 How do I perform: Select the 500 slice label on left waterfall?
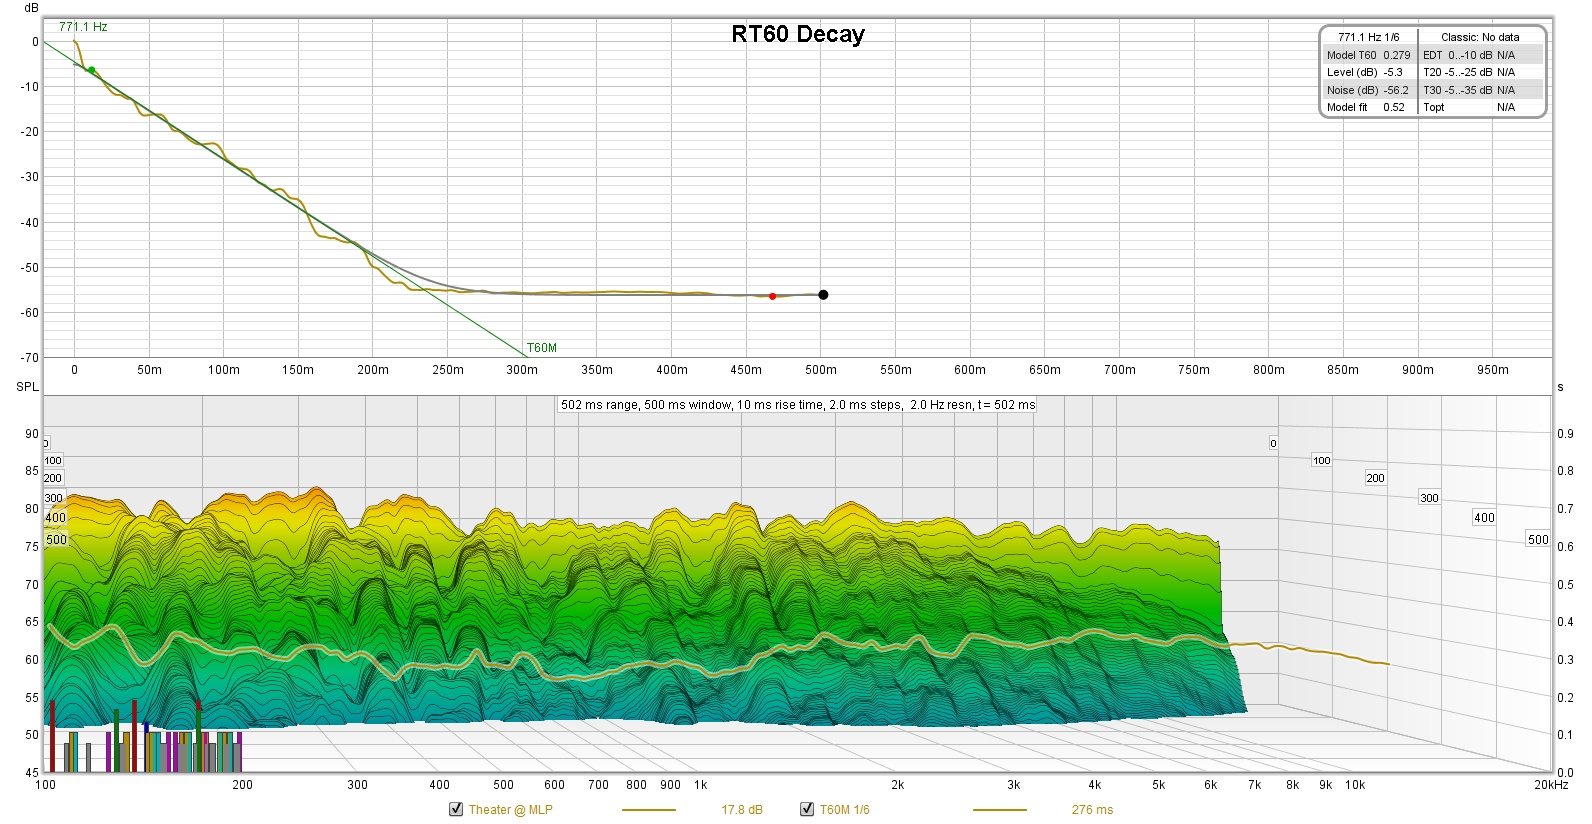(x=57, y=540)
